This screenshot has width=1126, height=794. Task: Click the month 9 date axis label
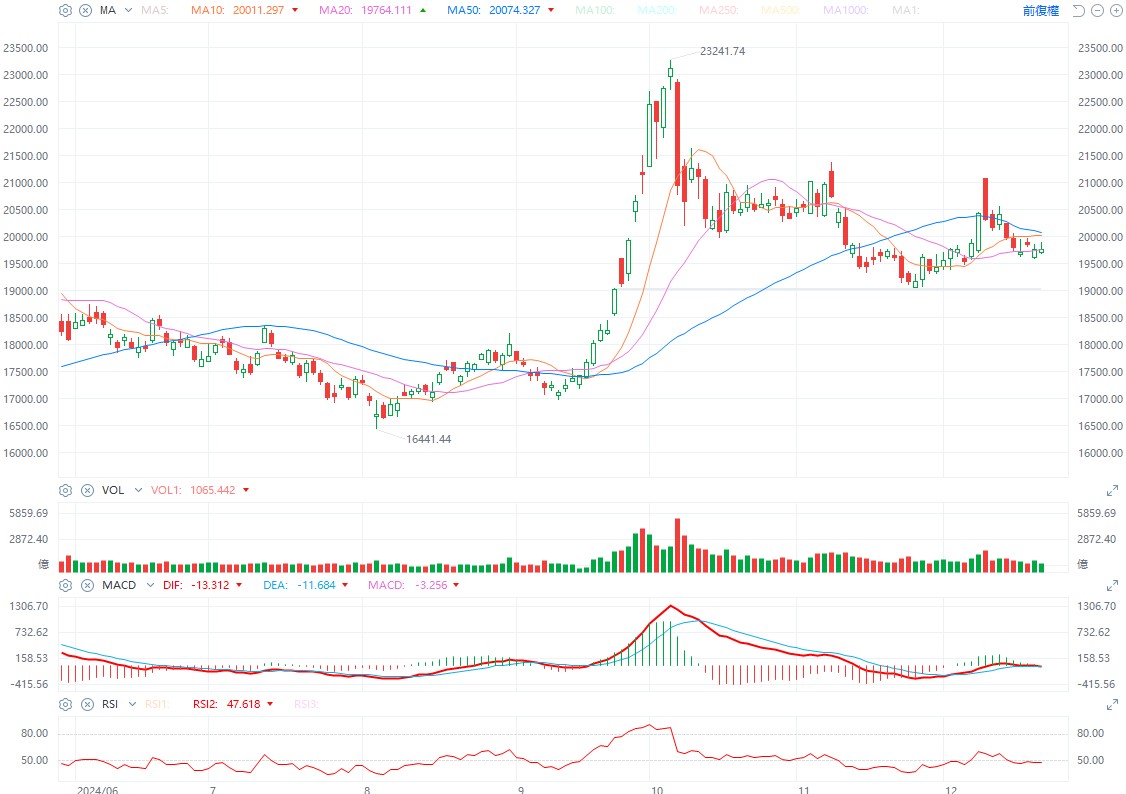521,789
